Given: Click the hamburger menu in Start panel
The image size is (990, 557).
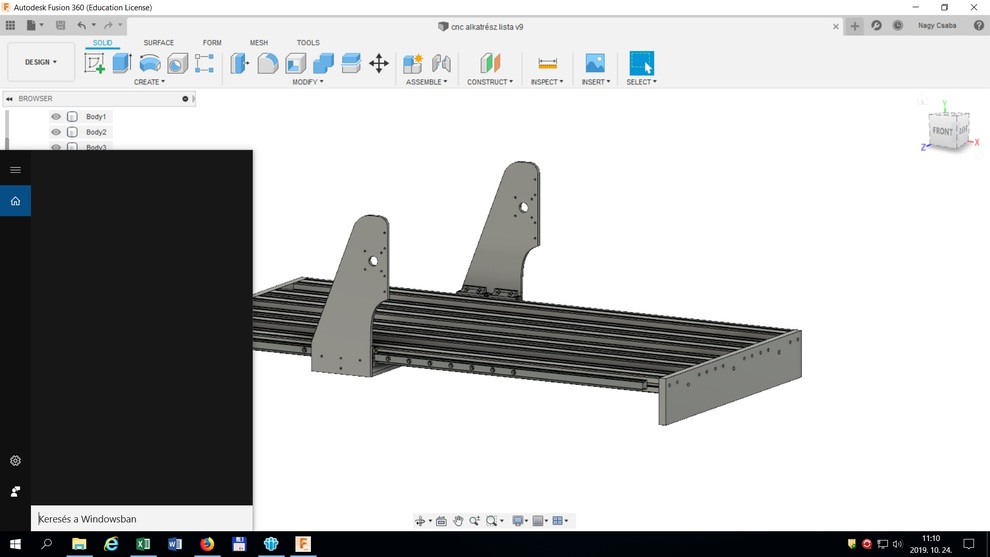Looking at the screenshot, I should pyautogui.click(x=15, y=170).
